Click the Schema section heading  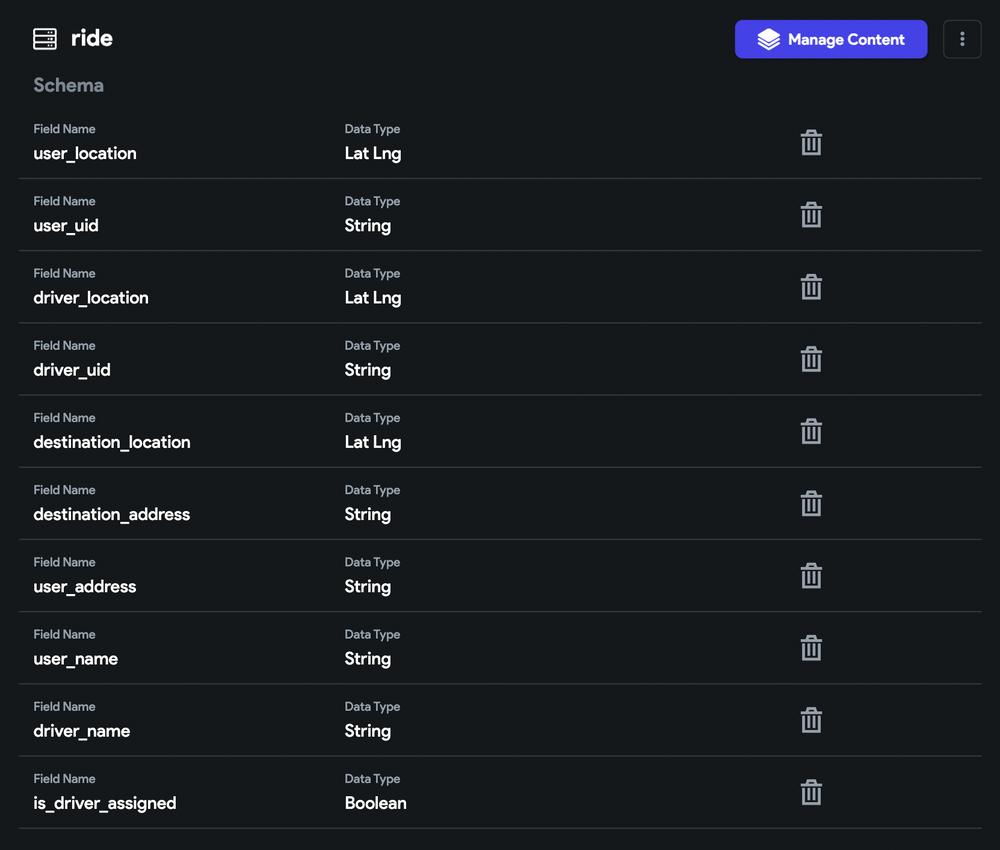point(68,85)
